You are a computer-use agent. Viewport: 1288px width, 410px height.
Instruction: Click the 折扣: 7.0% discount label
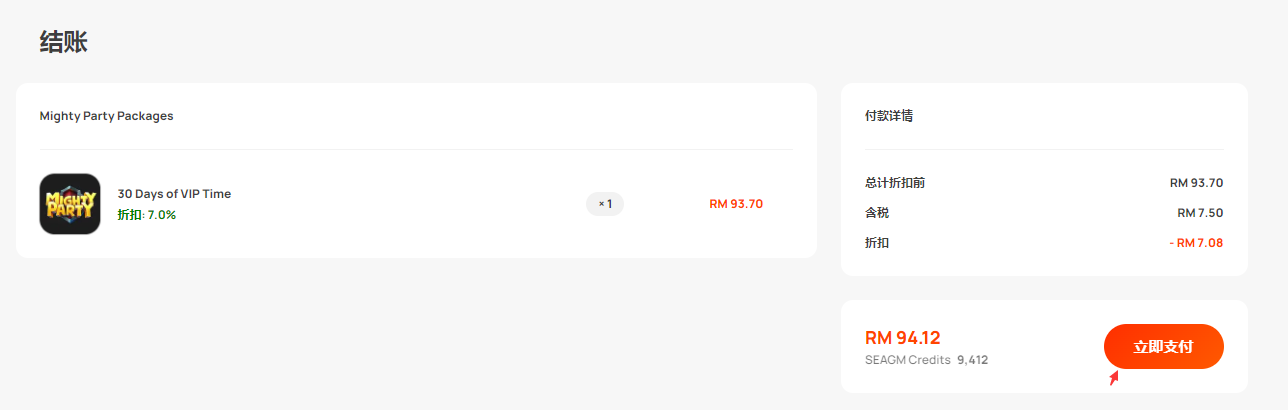[x=147, y=215]
